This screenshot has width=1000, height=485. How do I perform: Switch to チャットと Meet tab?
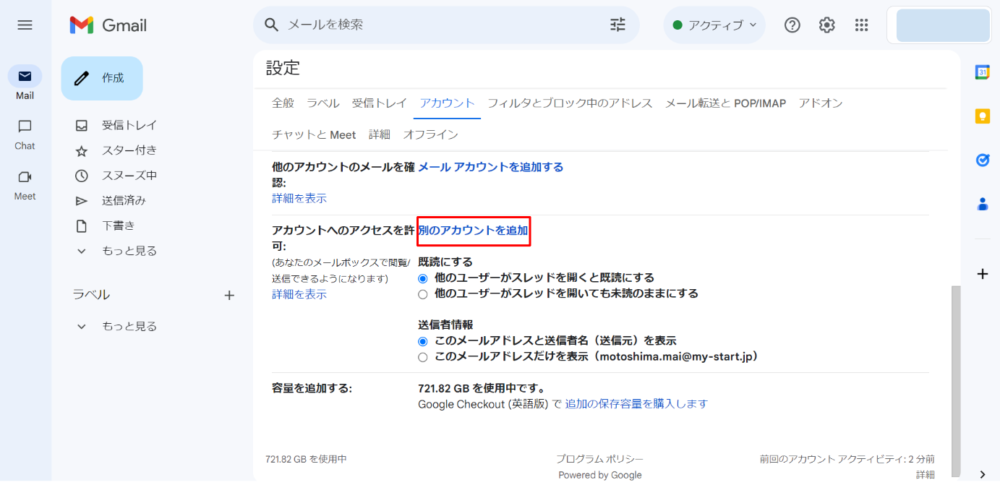point(314,135)
